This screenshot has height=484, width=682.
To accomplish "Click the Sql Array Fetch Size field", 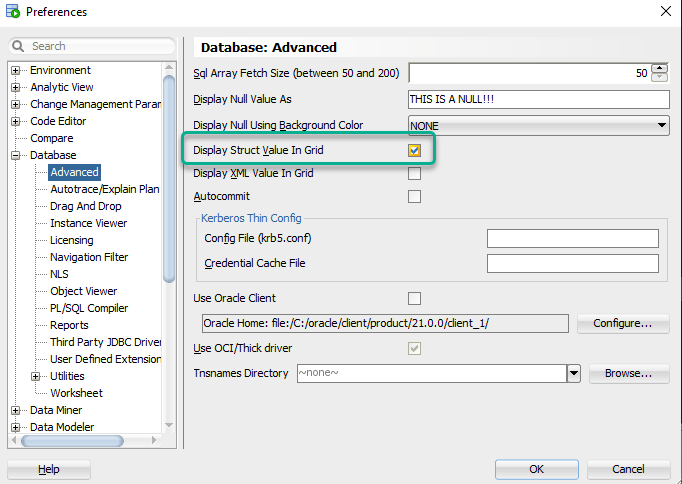I will [x=530, y=73].
